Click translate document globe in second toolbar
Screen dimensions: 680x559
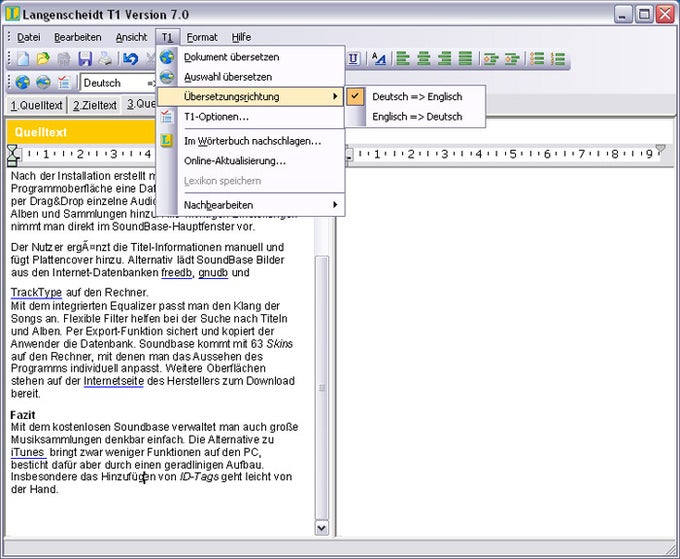click(23, 82)
